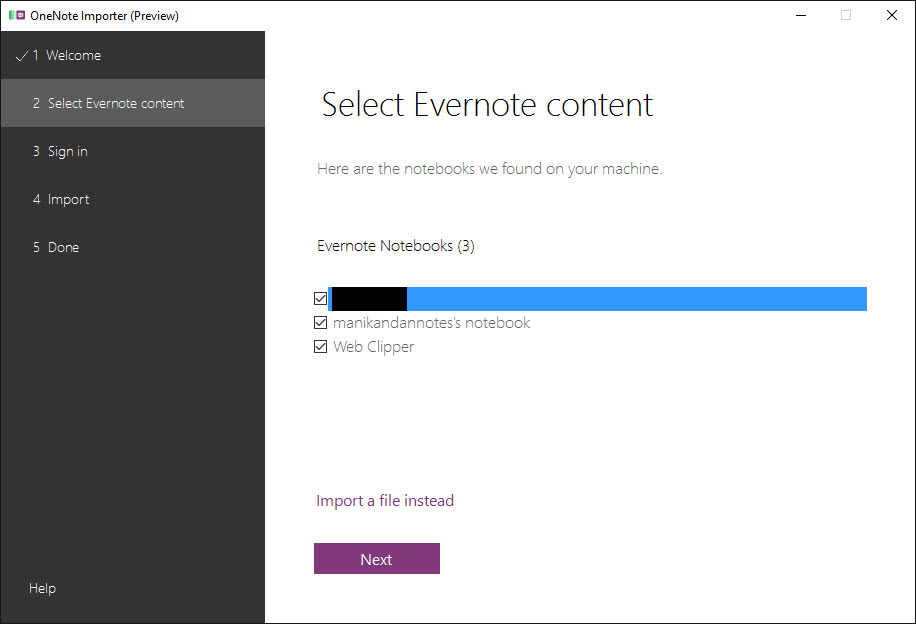Toggle the manikandannotes's notebook checkbox
Image resolution: width=916 pixels, height=624 pixels.
(320, 323)
